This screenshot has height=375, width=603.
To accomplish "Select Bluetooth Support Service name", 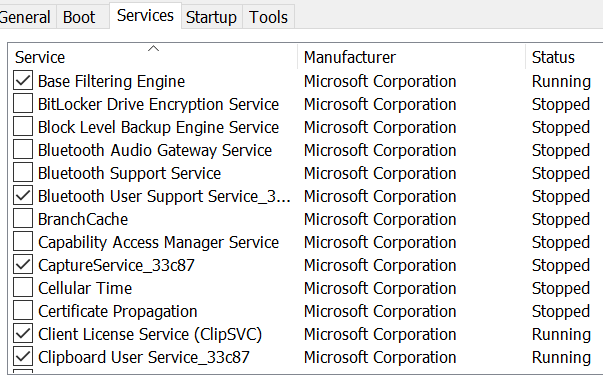I will (x=130, y=173).
